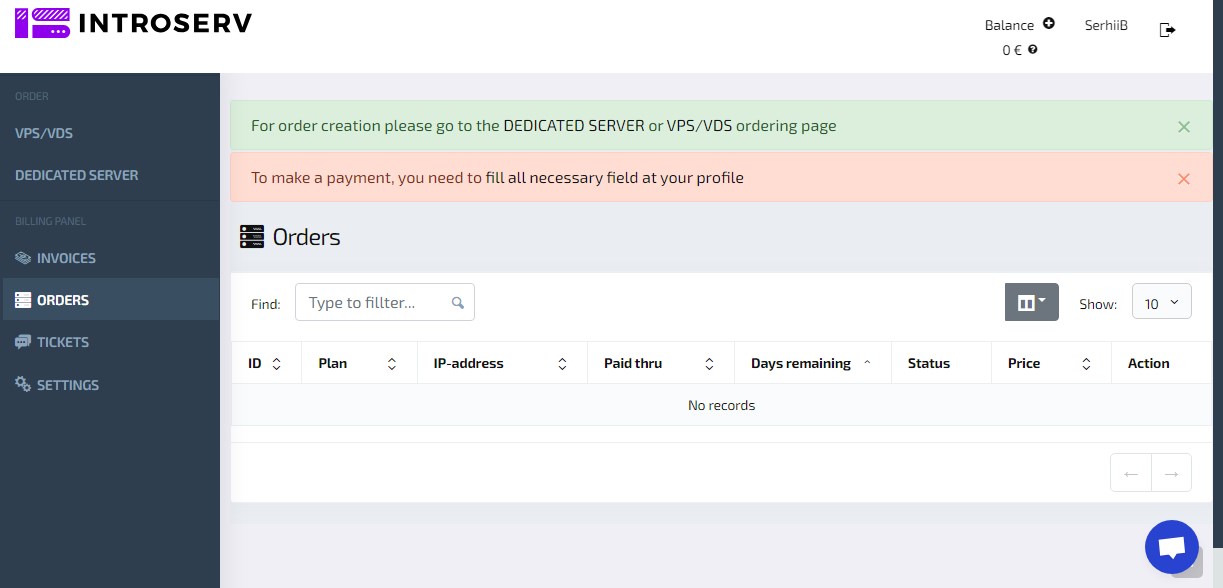
Task: Go to next page with right arrow
Action: pos(1171,473)
